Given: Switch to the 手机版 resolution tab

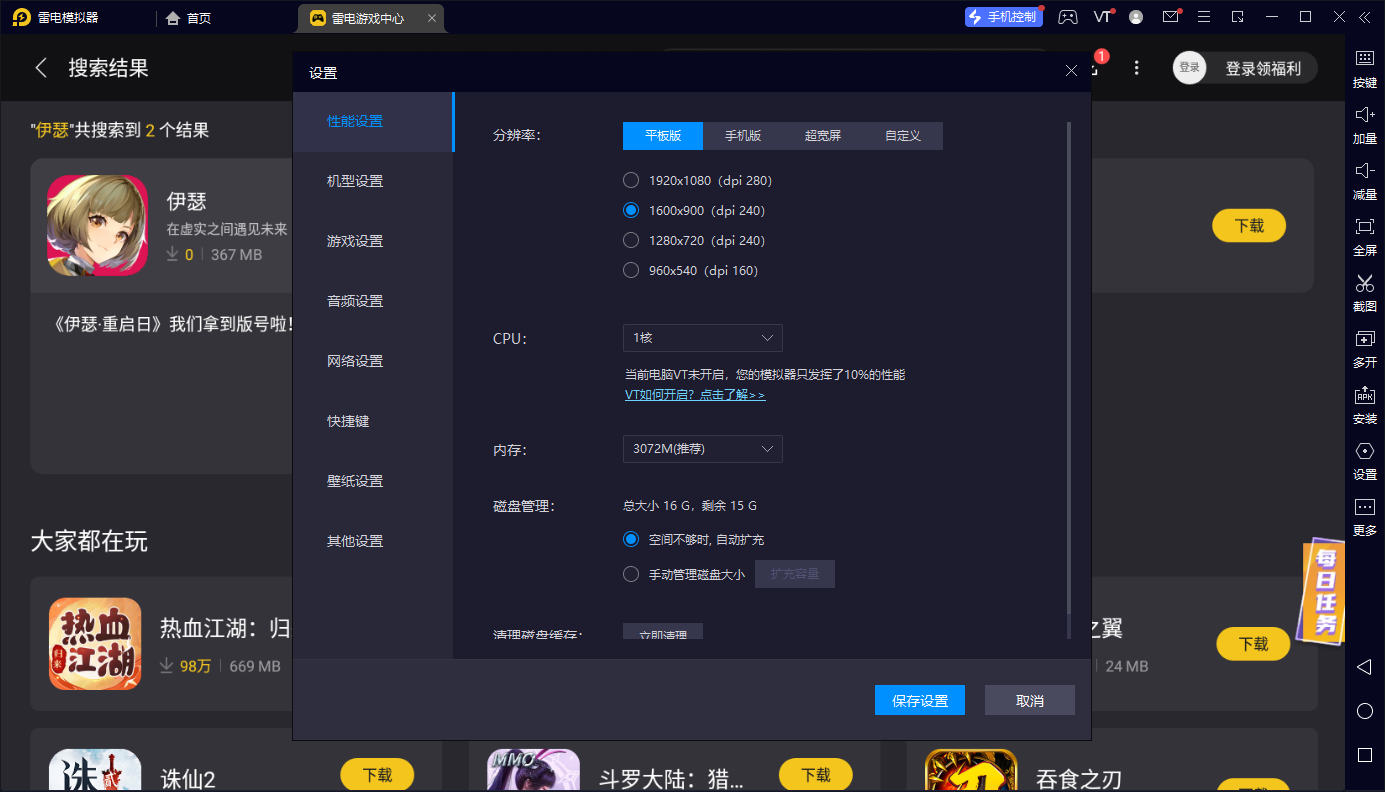Looking at the screenshot, I should click(743, 135).
